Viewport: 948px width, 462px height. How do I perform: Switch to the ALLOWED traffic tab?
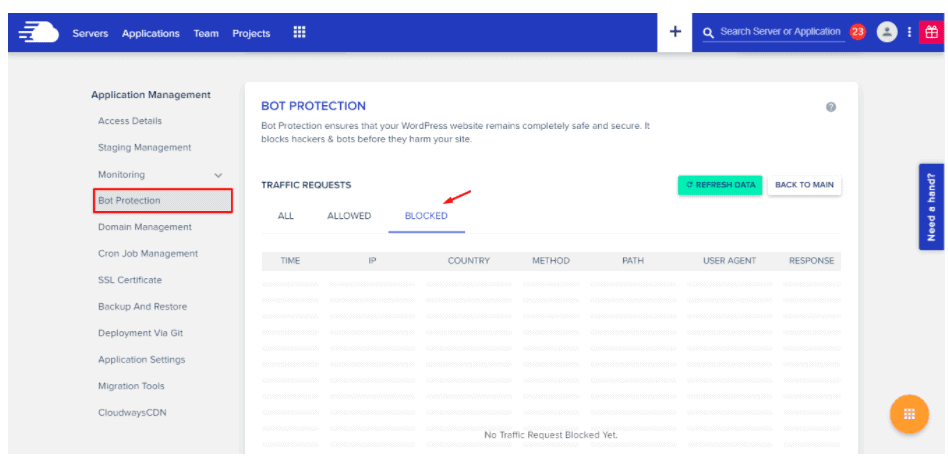(x=349, y=216)
